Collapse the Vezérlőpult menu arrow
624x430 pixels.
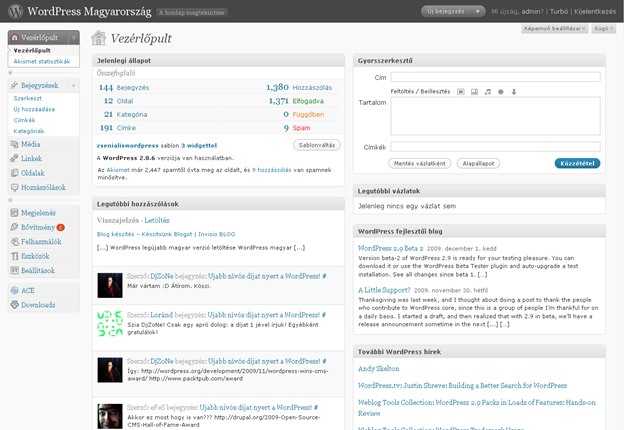click(x=74, y=38)
